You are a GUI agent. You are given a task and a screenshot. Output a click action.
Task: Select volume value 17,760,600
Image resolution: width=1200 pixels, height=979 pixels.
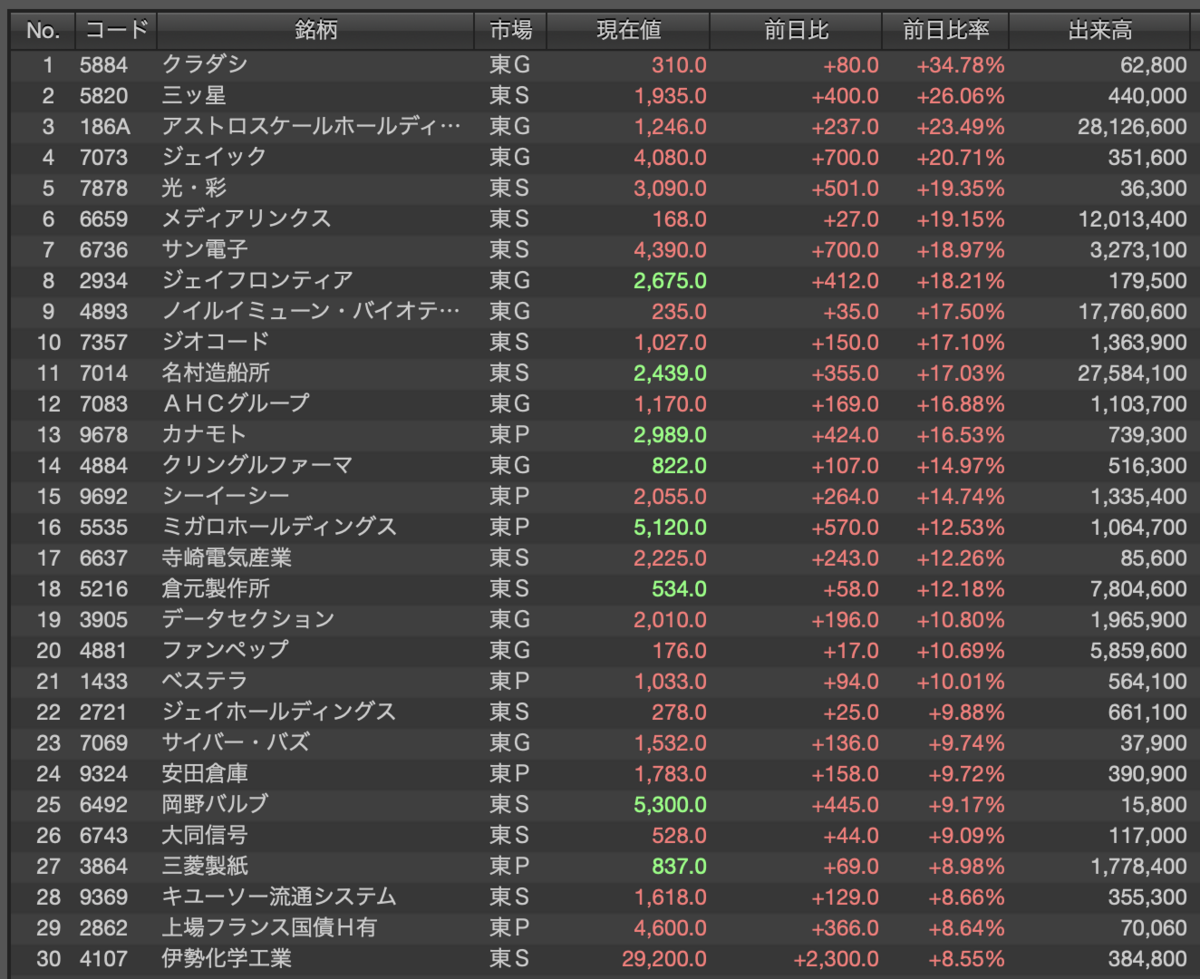tap(1133, 312)
